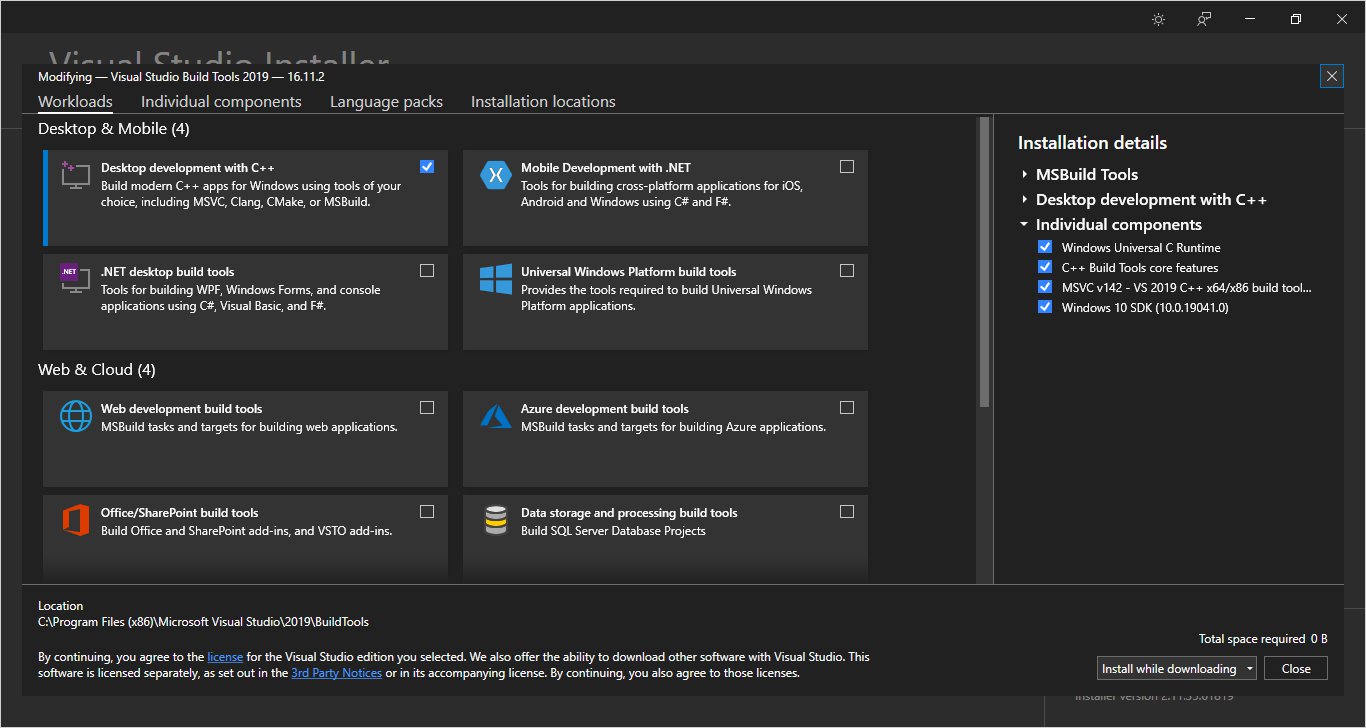
Task: Collapse the Individual components section
Action: click(x=1025, y=225)
